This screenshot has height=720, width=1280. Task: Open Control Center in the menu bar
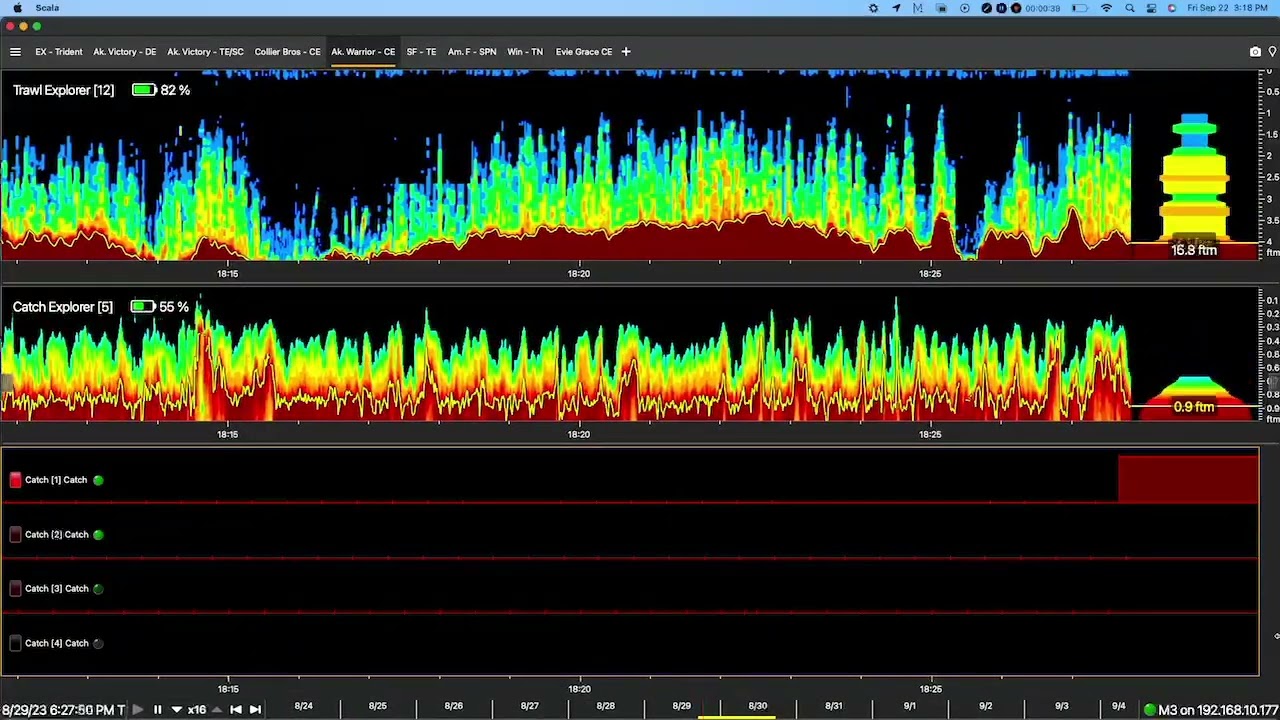(x=1151, y=8)
